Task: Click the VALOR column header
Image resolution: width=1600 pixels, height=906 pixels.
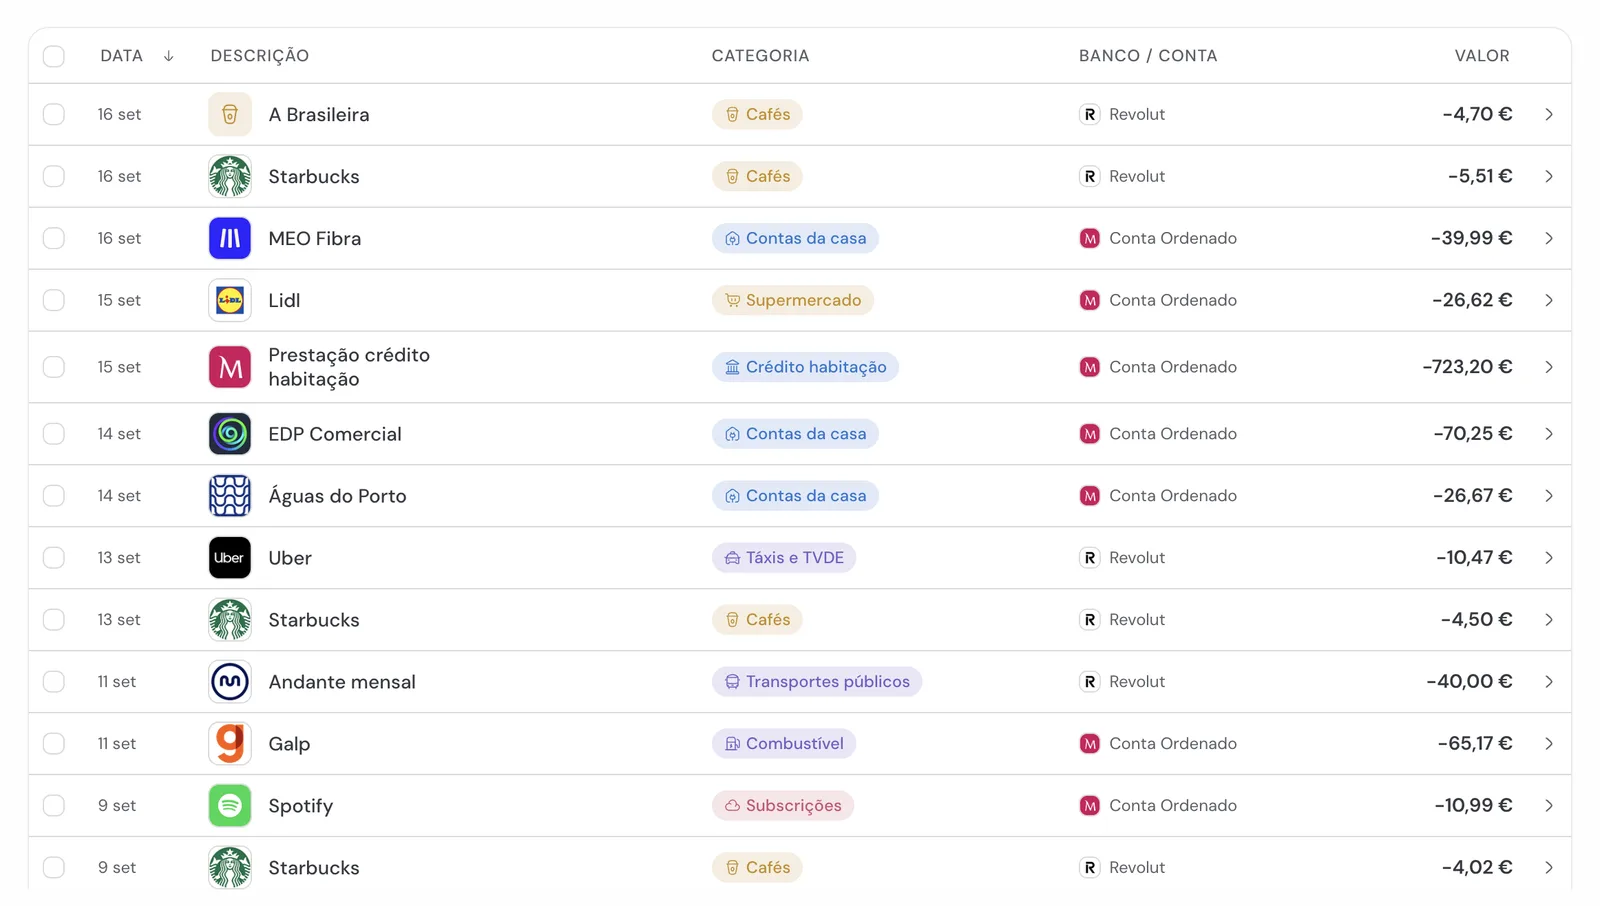Action: point(1482,56)
